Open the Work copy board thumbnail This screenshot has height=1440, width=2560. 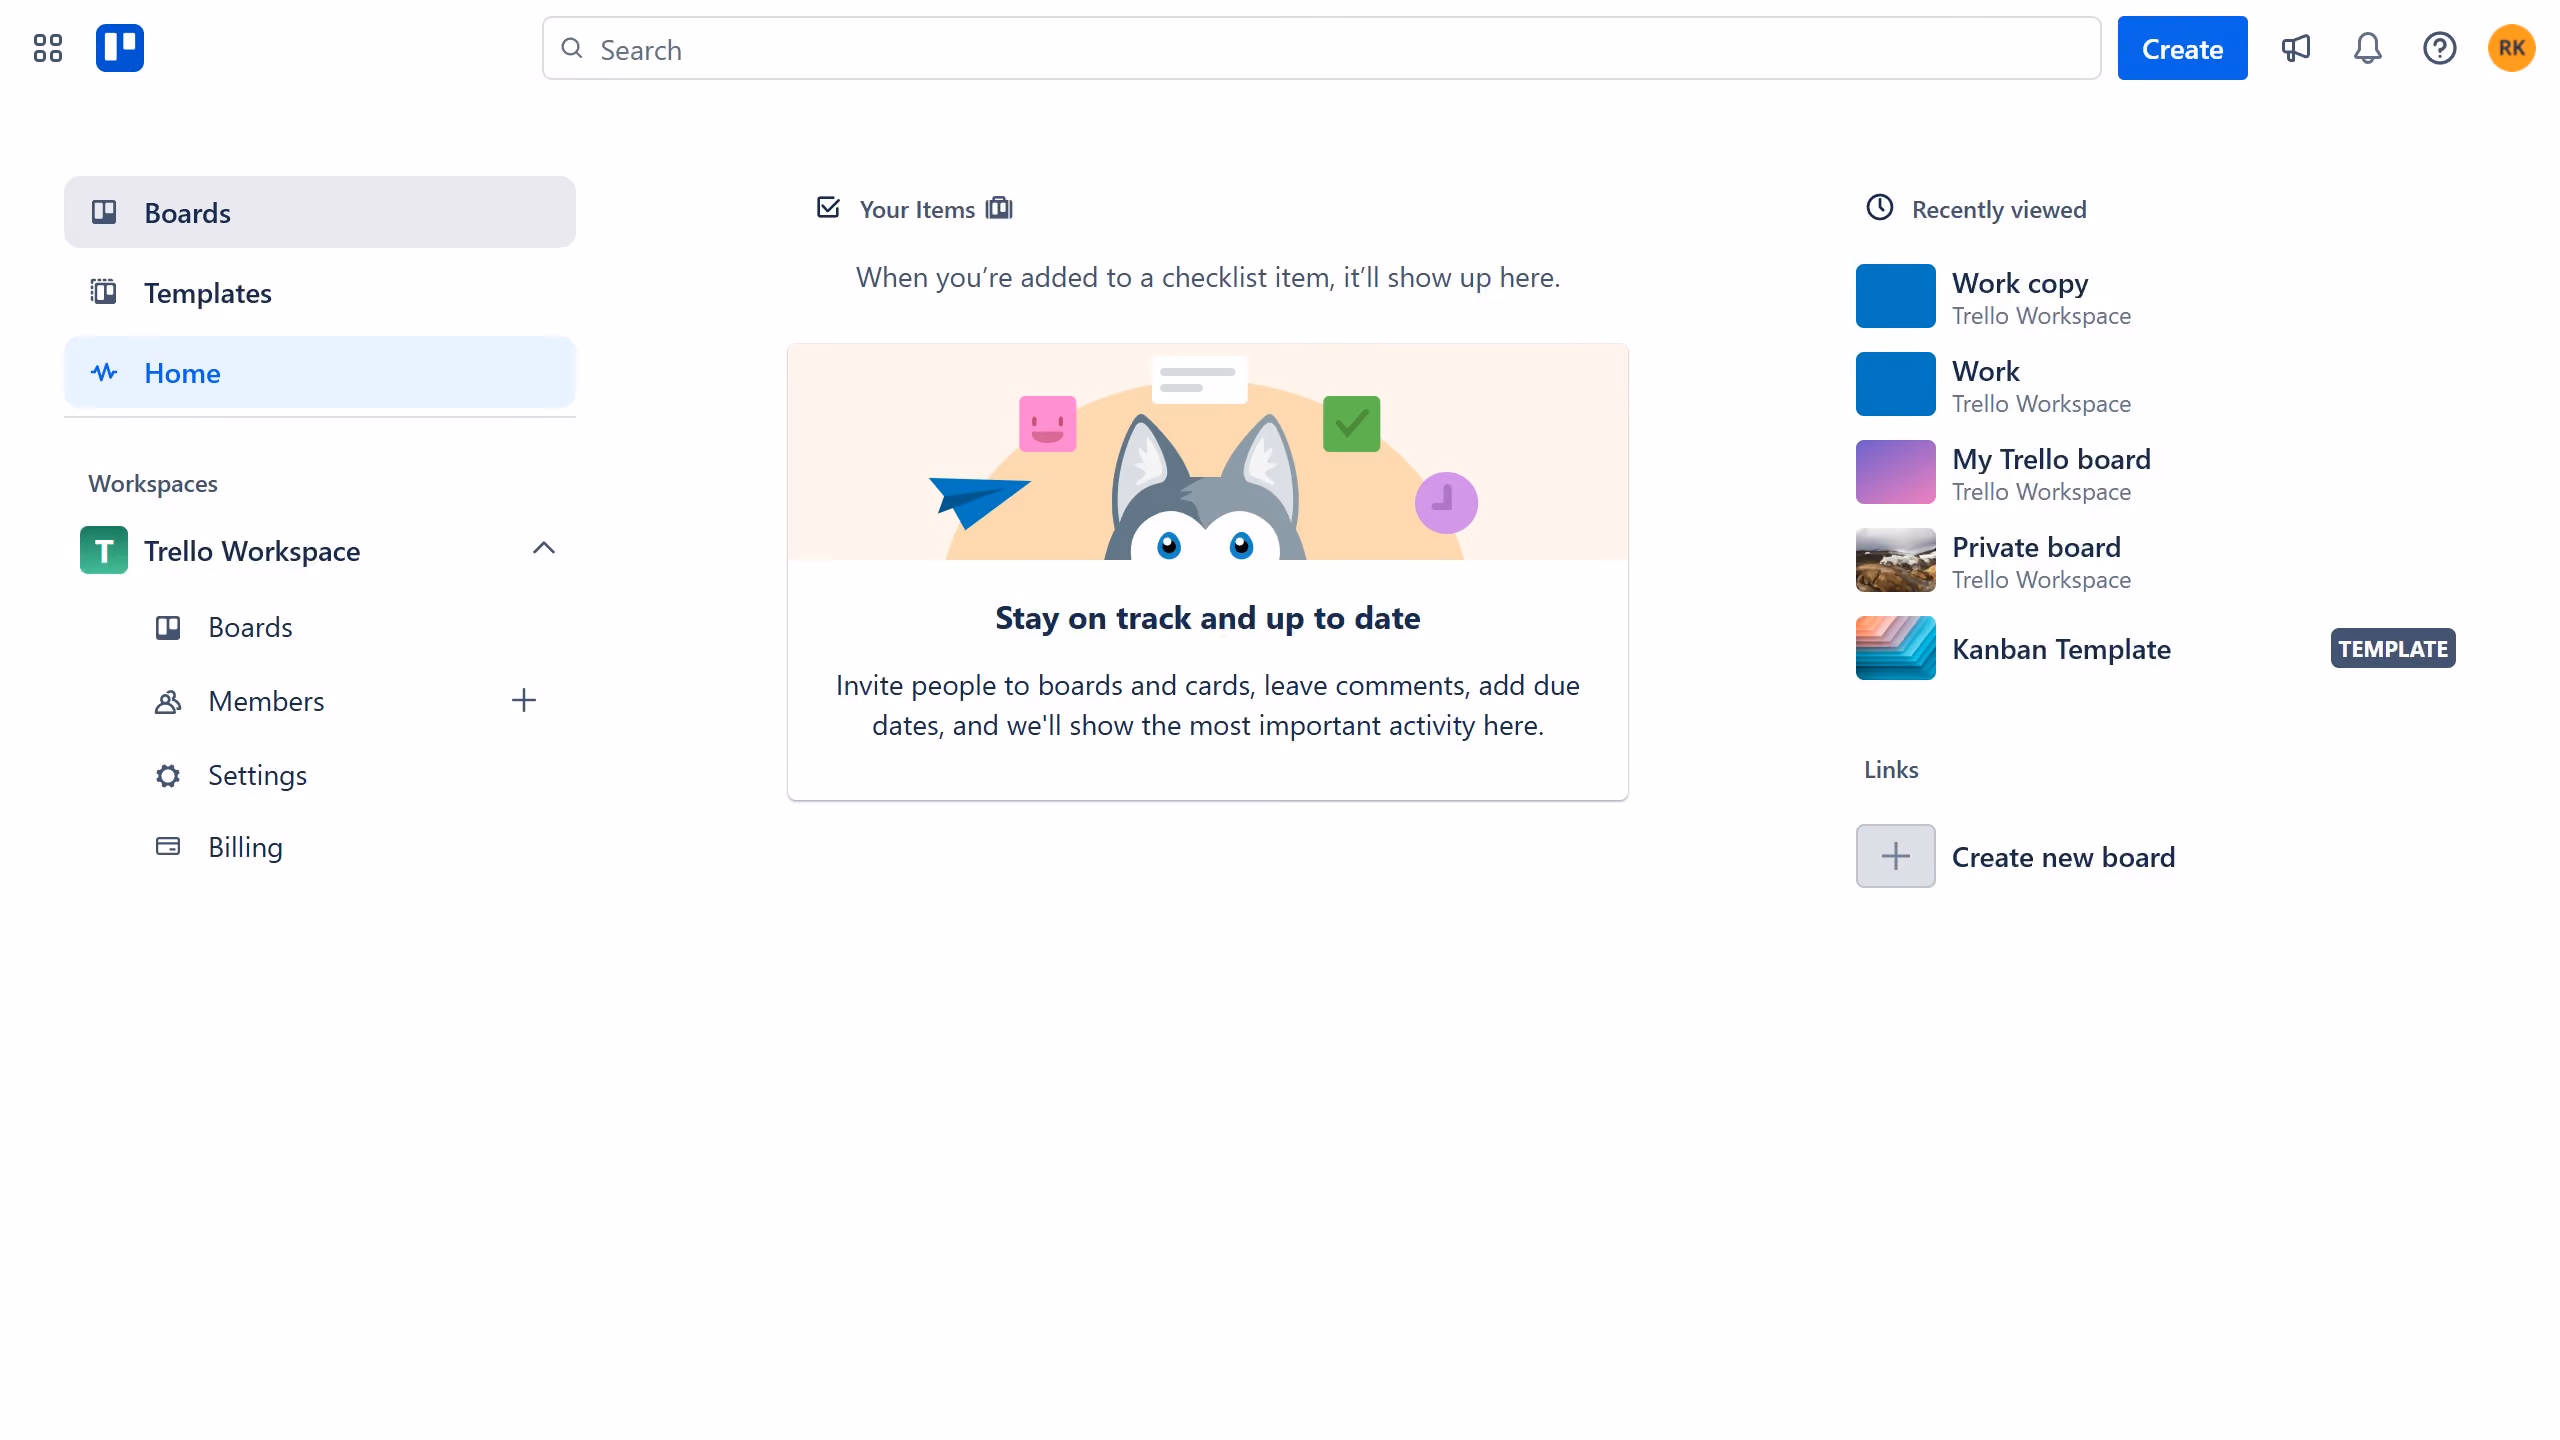point(1896,296)
